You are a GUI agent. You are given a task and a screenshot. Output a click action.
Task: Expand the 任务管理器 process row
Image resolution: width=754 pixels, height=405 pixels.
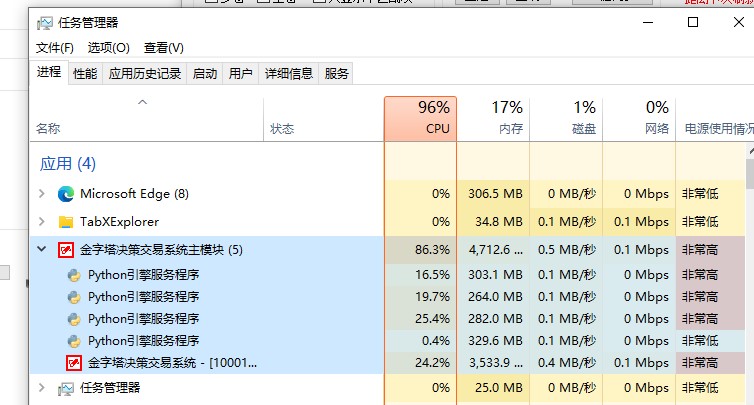[x=42, y=388]
